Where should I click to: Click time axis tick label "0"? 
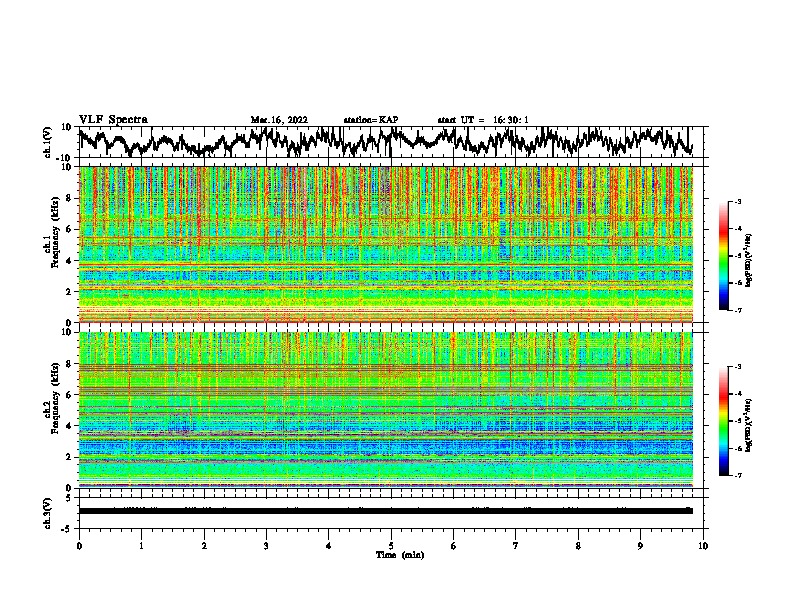[79, 546]
